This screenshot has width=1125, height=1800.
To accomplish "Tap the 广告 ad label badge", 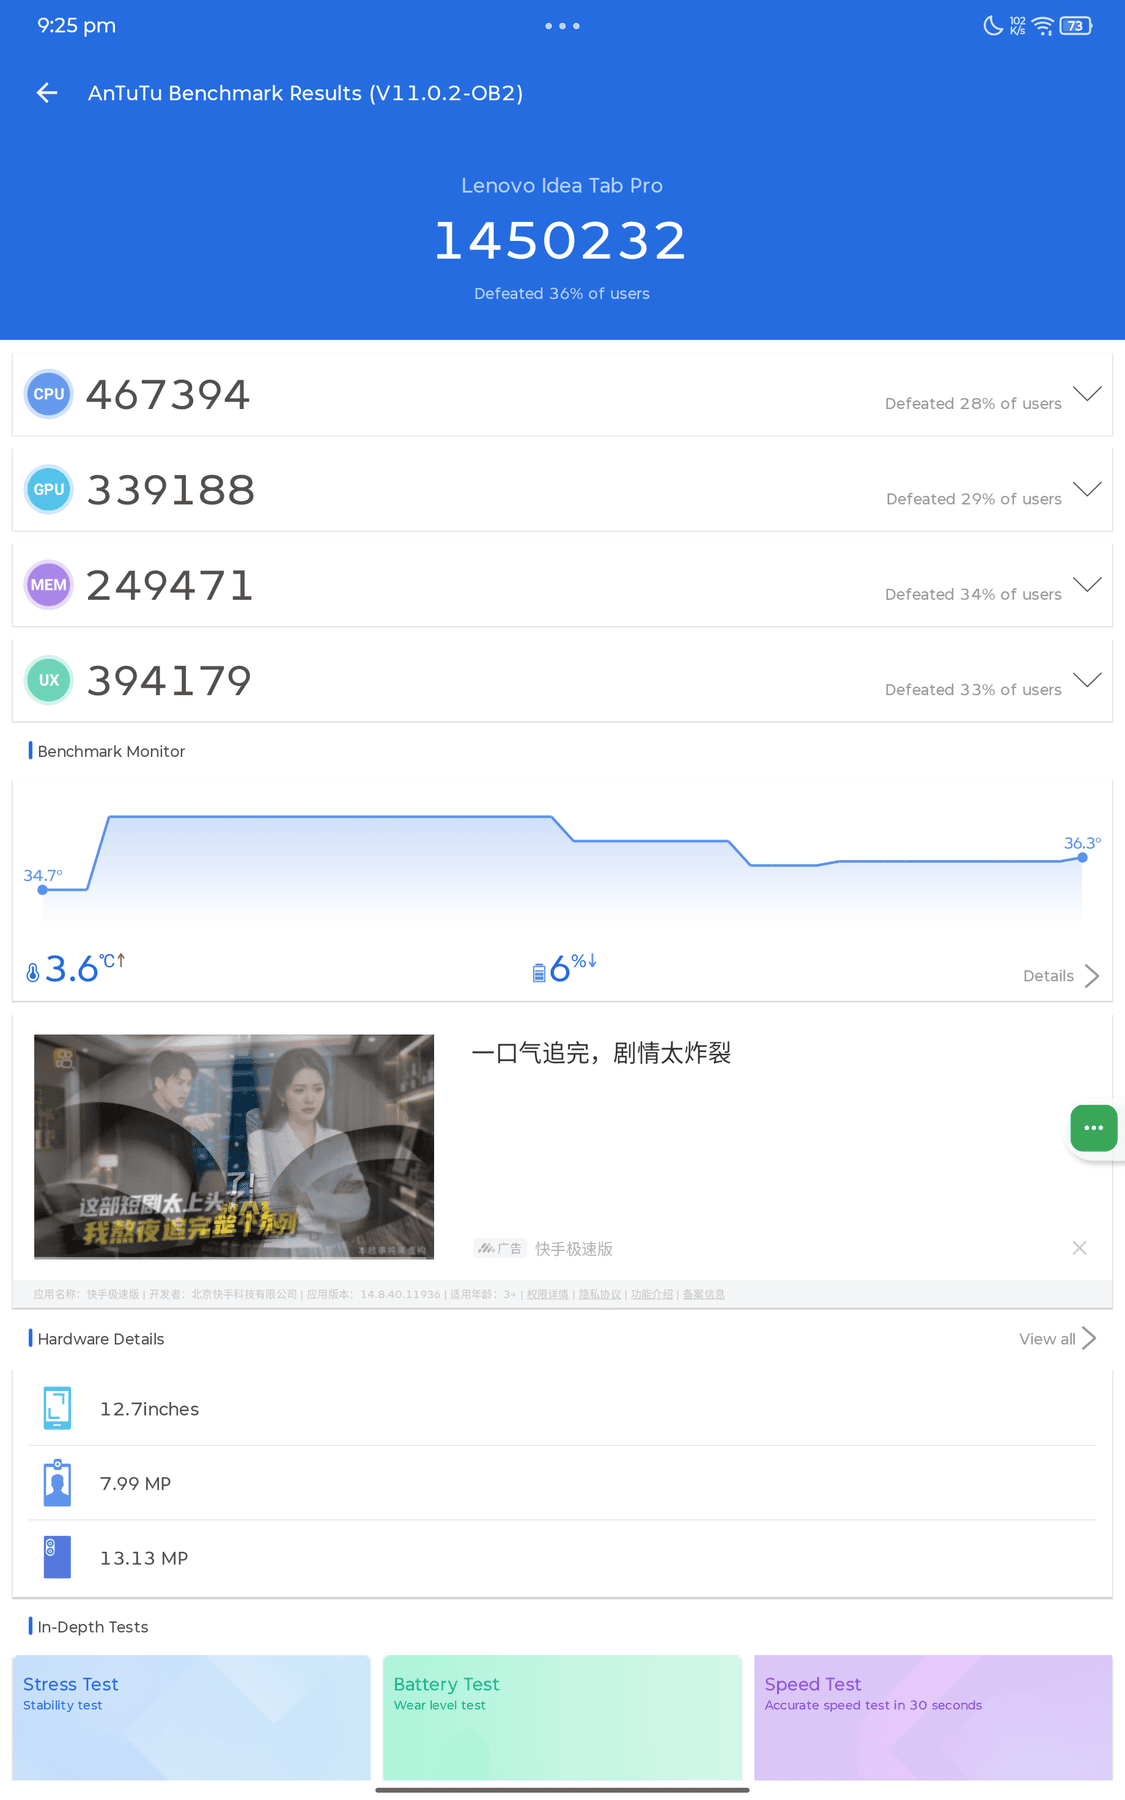I will pyautogui.click(x=500, y=1248).
